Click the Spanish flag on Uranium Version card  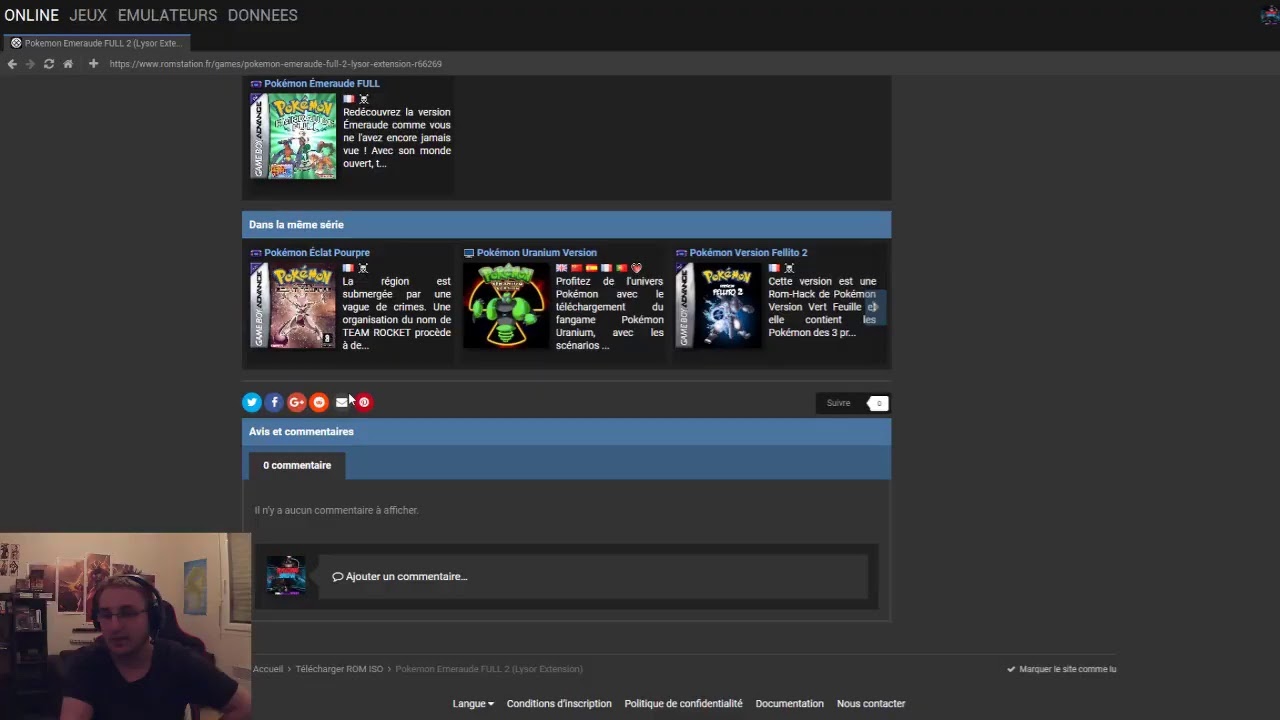591,268
